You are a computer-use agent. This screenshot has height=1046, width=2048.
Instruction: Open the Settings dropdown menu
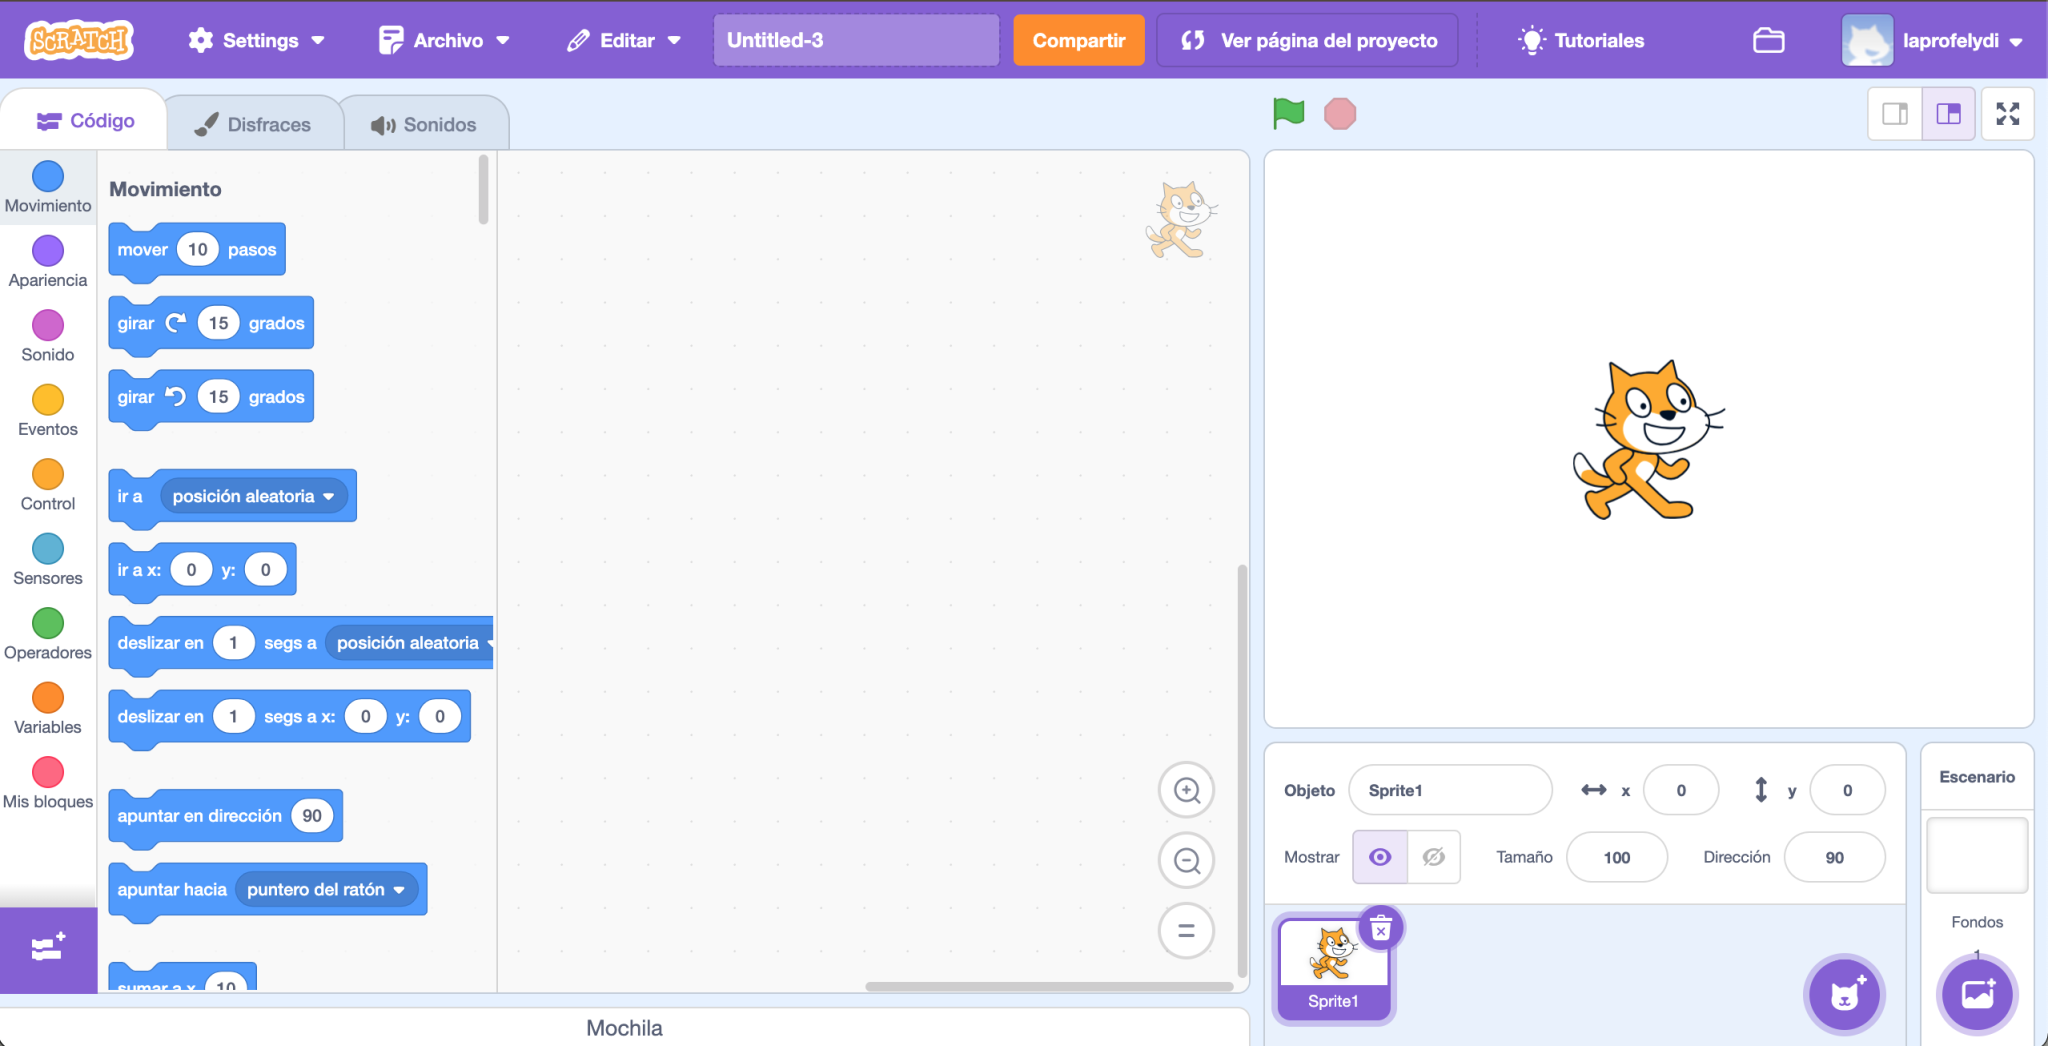point(257,40)
